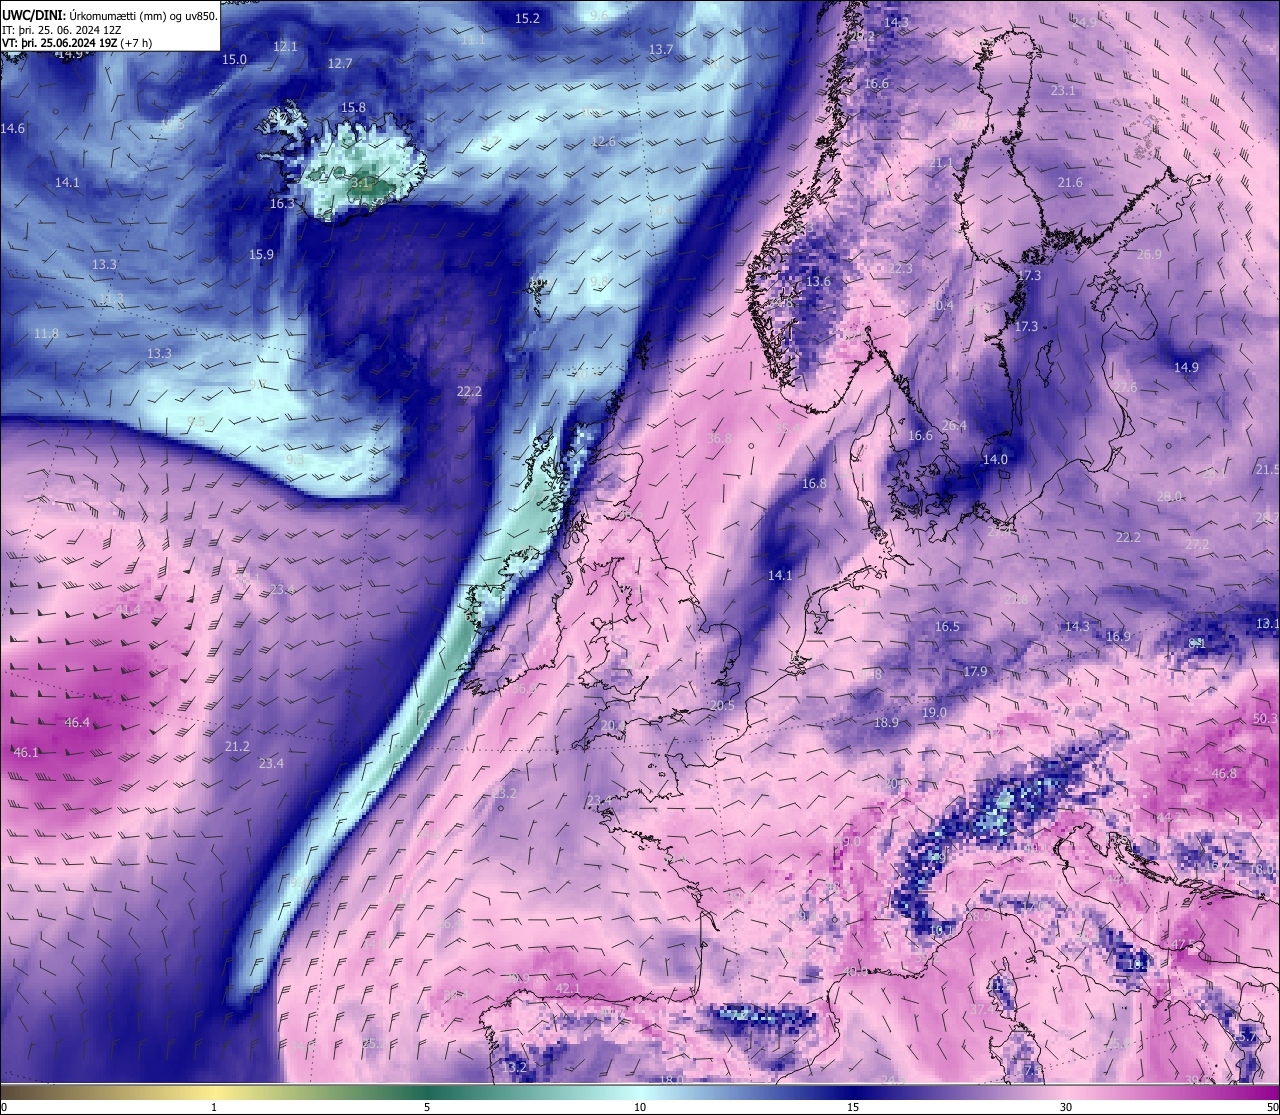Click the 14.6 value at the left edge
This screenshot has height=1115, width=1280.
[13, 128]
